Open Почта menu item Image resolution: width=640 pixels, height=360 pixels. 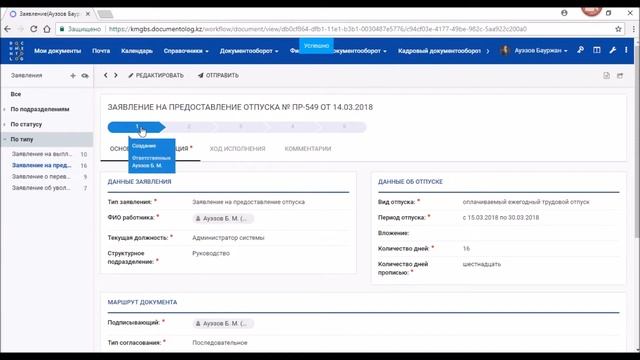pyautogui.click(x=101, y=51)
